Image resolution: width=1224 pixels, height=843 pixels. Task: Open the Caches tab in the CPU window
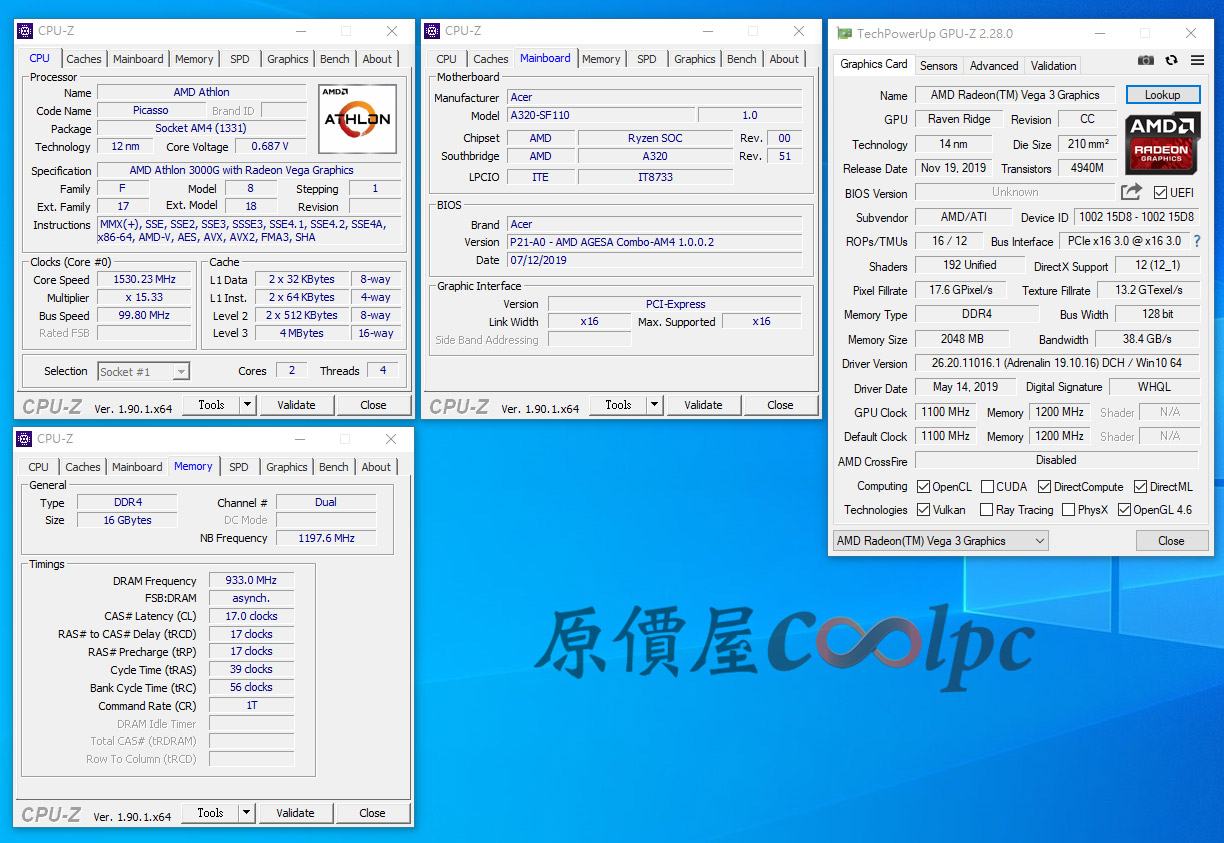[84, 59]
